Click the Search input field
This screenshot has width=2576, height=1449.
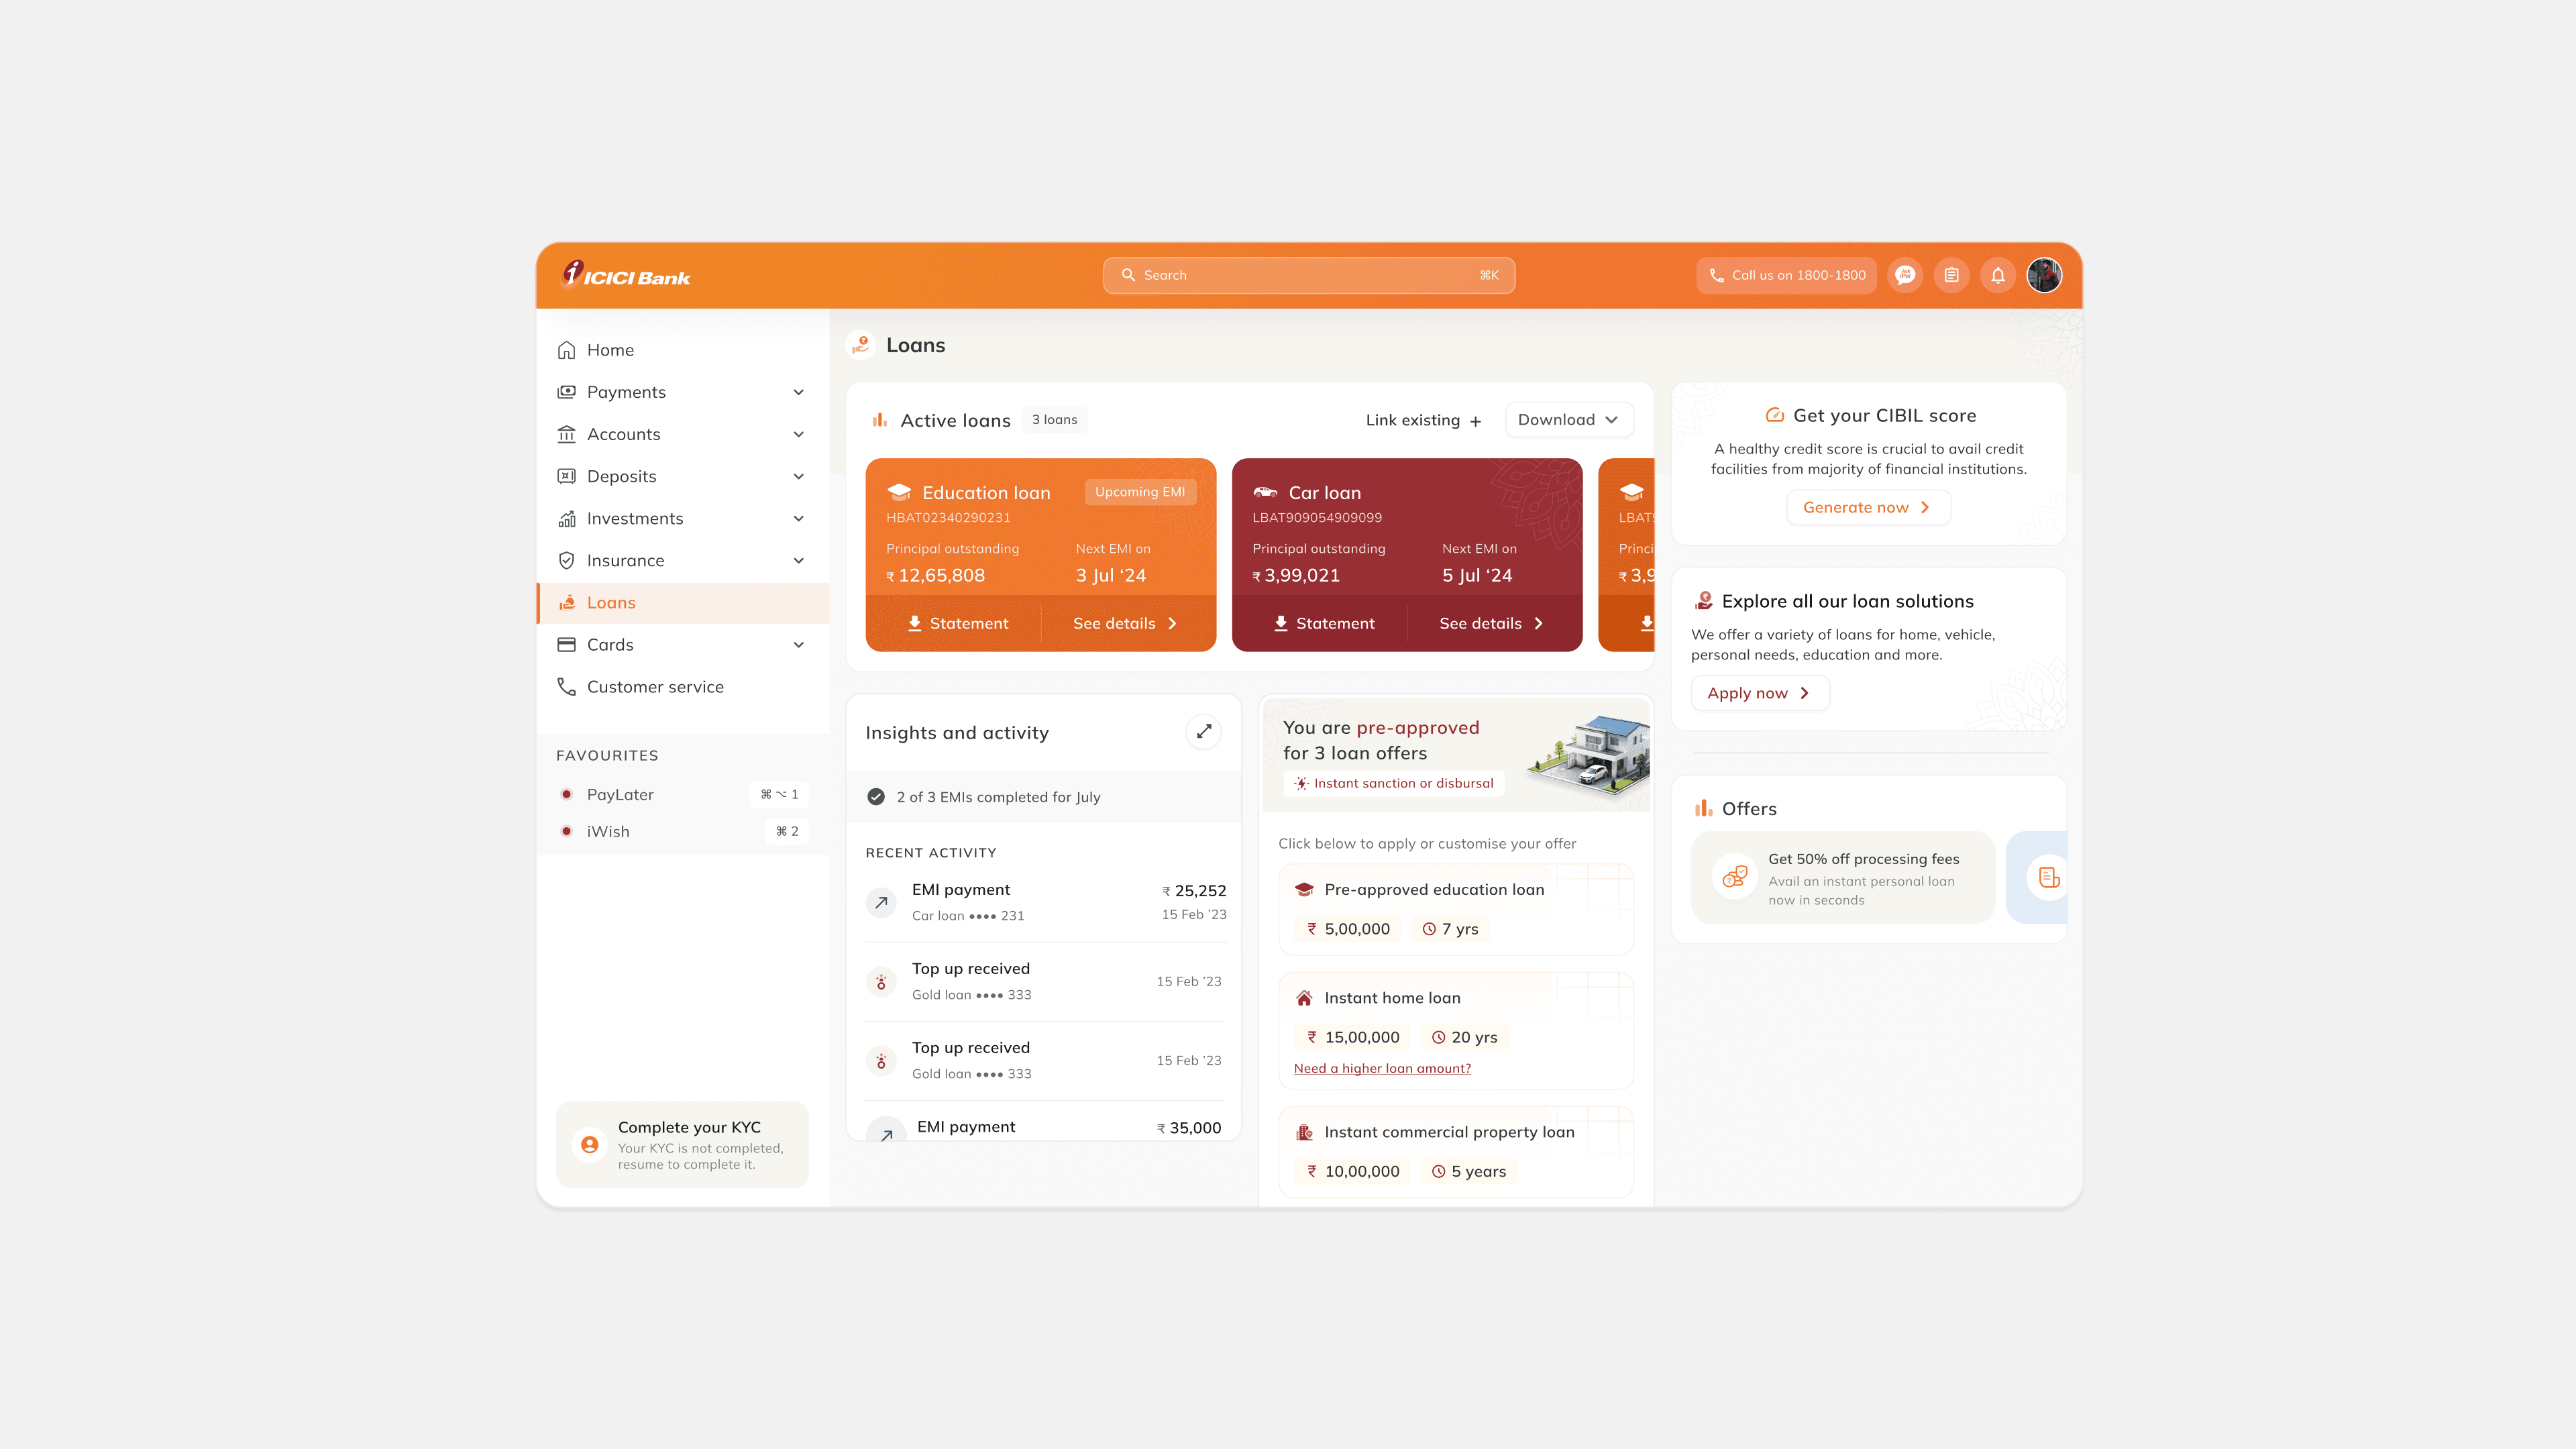pyautogui.click(x=1308, y=275)
